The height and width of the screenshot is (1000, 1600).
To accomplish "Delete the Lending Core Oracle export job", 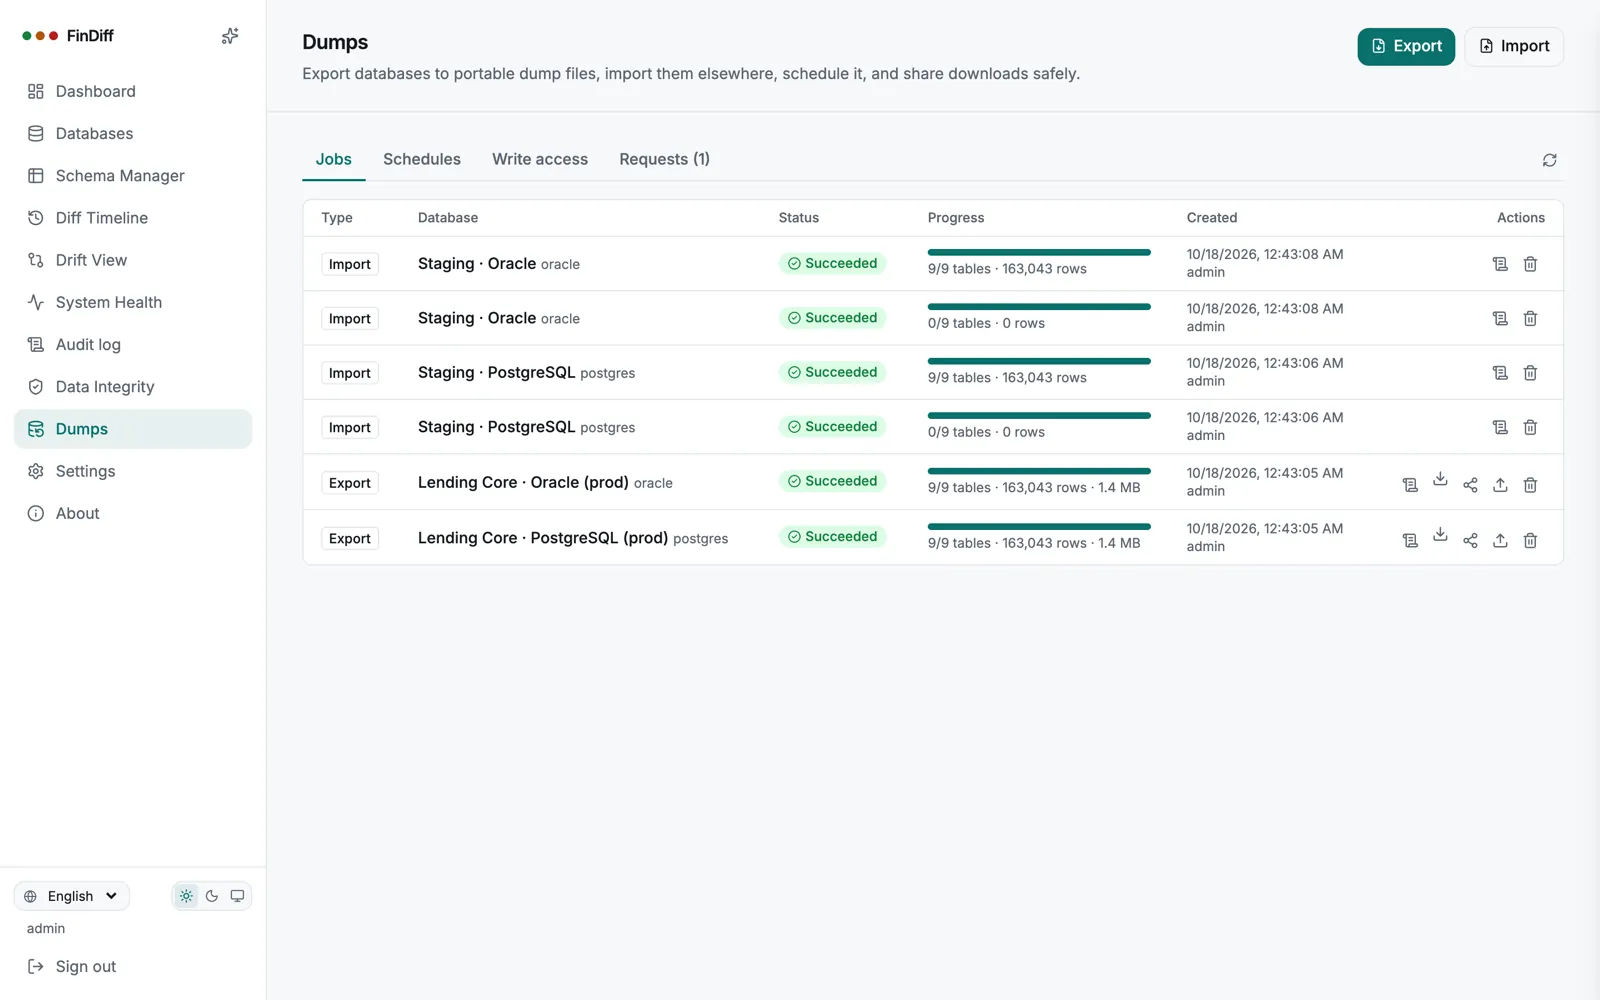I will click(1530, 485).
